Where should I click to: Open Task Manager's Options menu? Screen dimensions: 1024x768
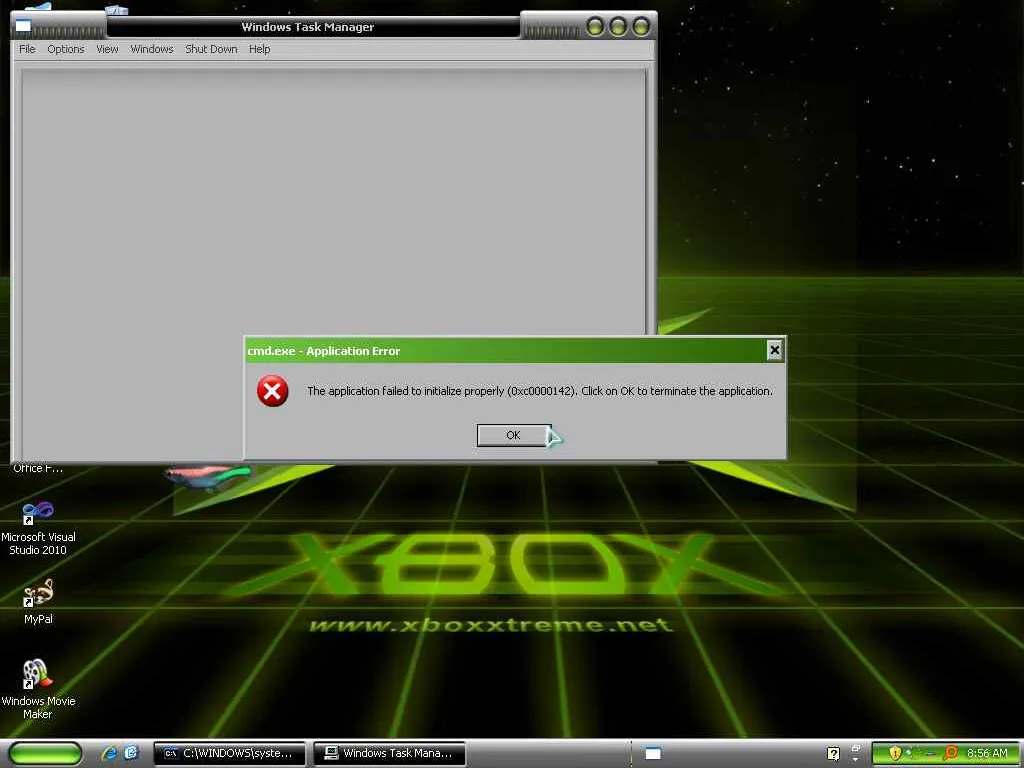[x=66, y=49]
